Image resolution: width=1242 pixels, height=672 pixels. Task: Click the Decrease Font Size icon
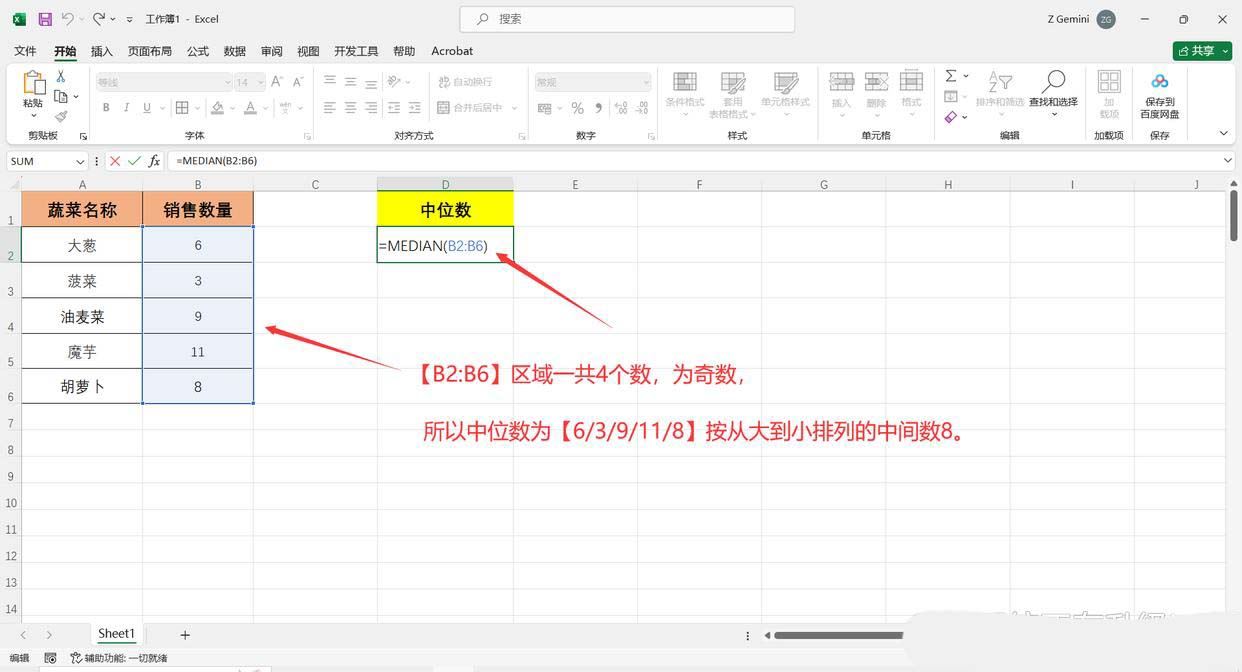click(297, 82)
